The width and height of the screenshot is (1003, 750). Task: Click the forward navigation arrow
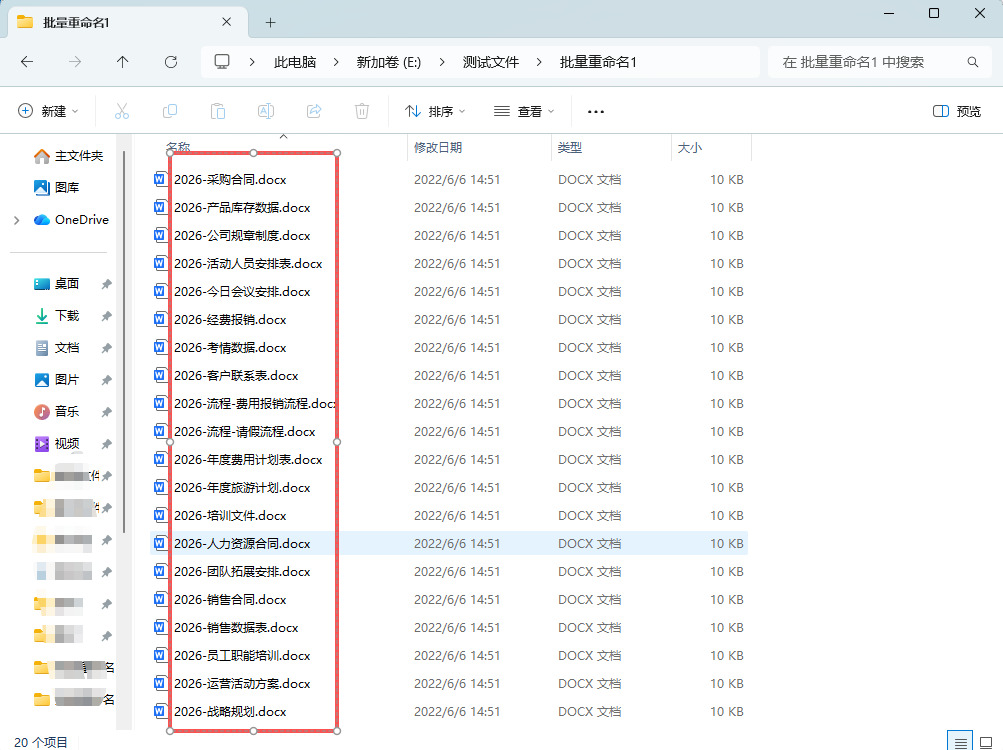click(75, 62)
